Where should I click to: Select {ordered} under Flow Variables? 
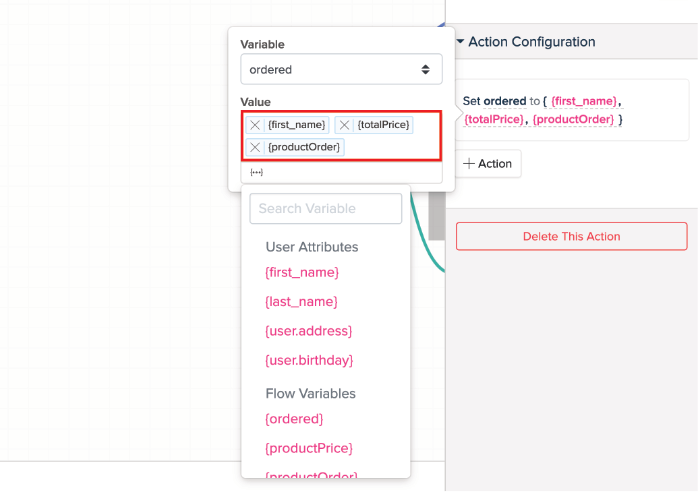(x=294, y=419)
